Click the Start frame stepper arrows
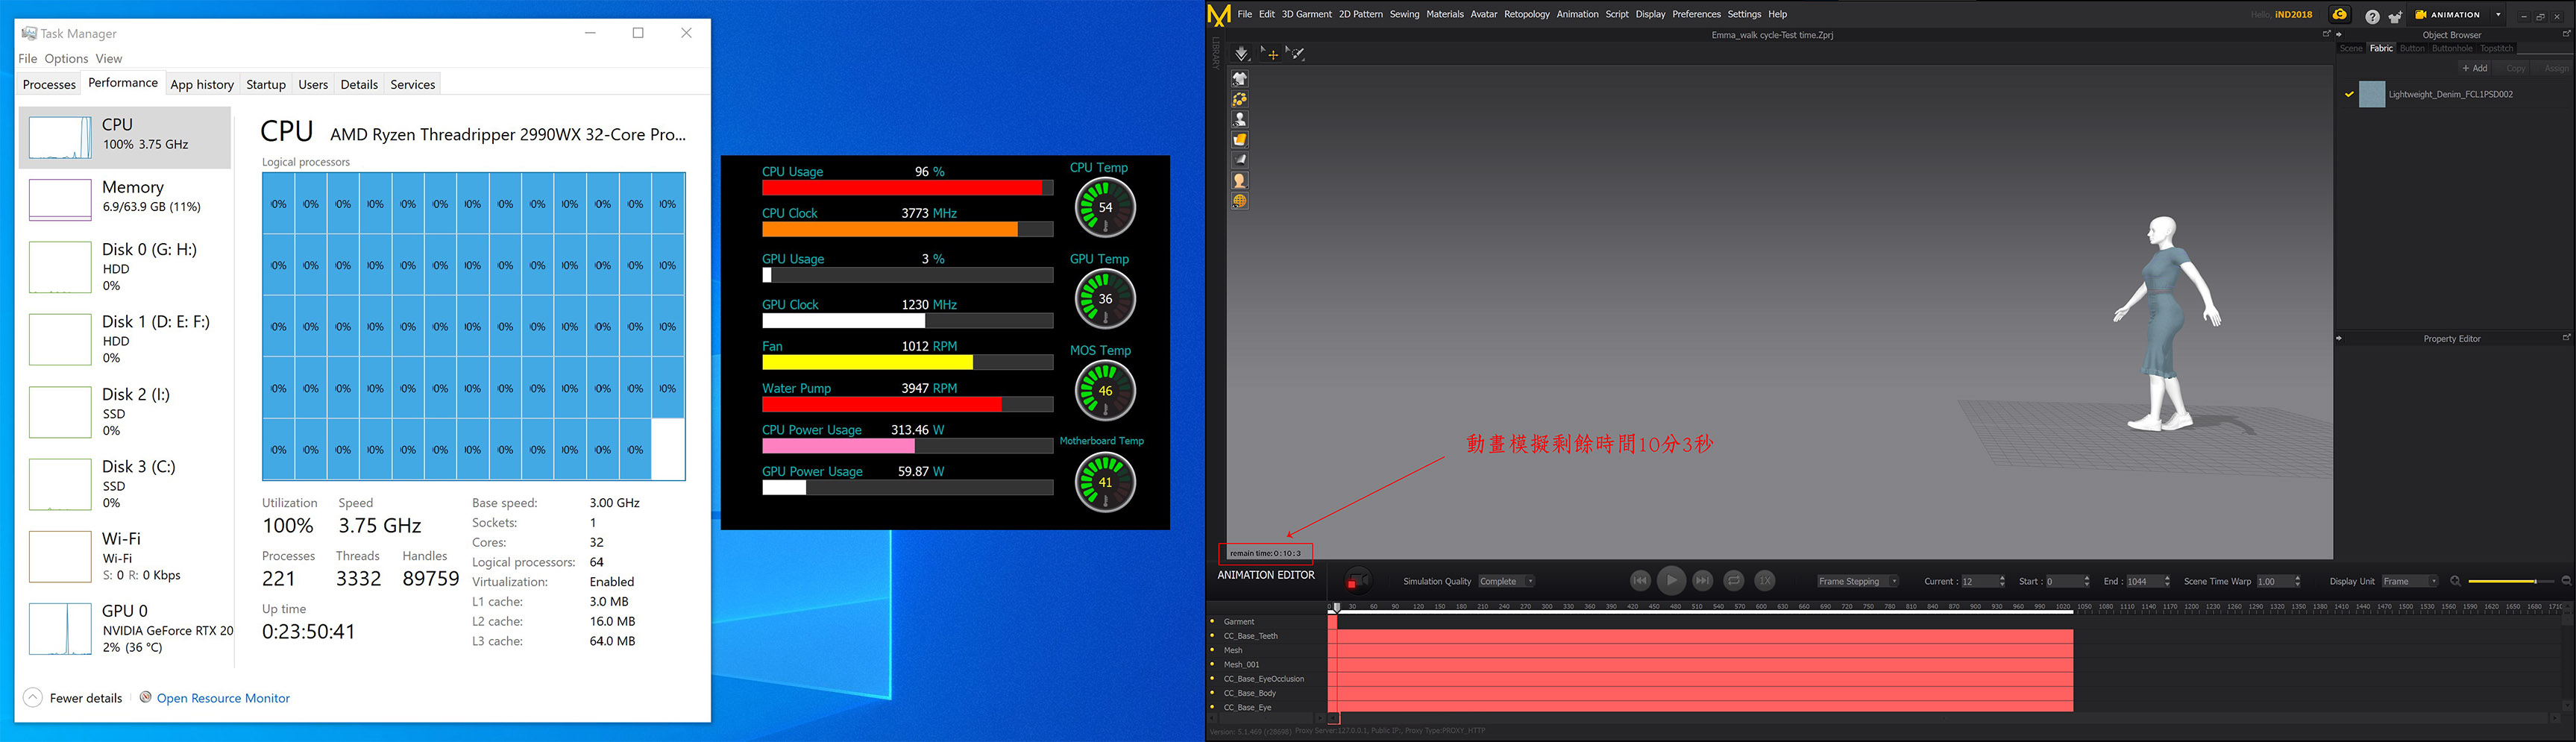2576x742 pixels. point(2086,581)
